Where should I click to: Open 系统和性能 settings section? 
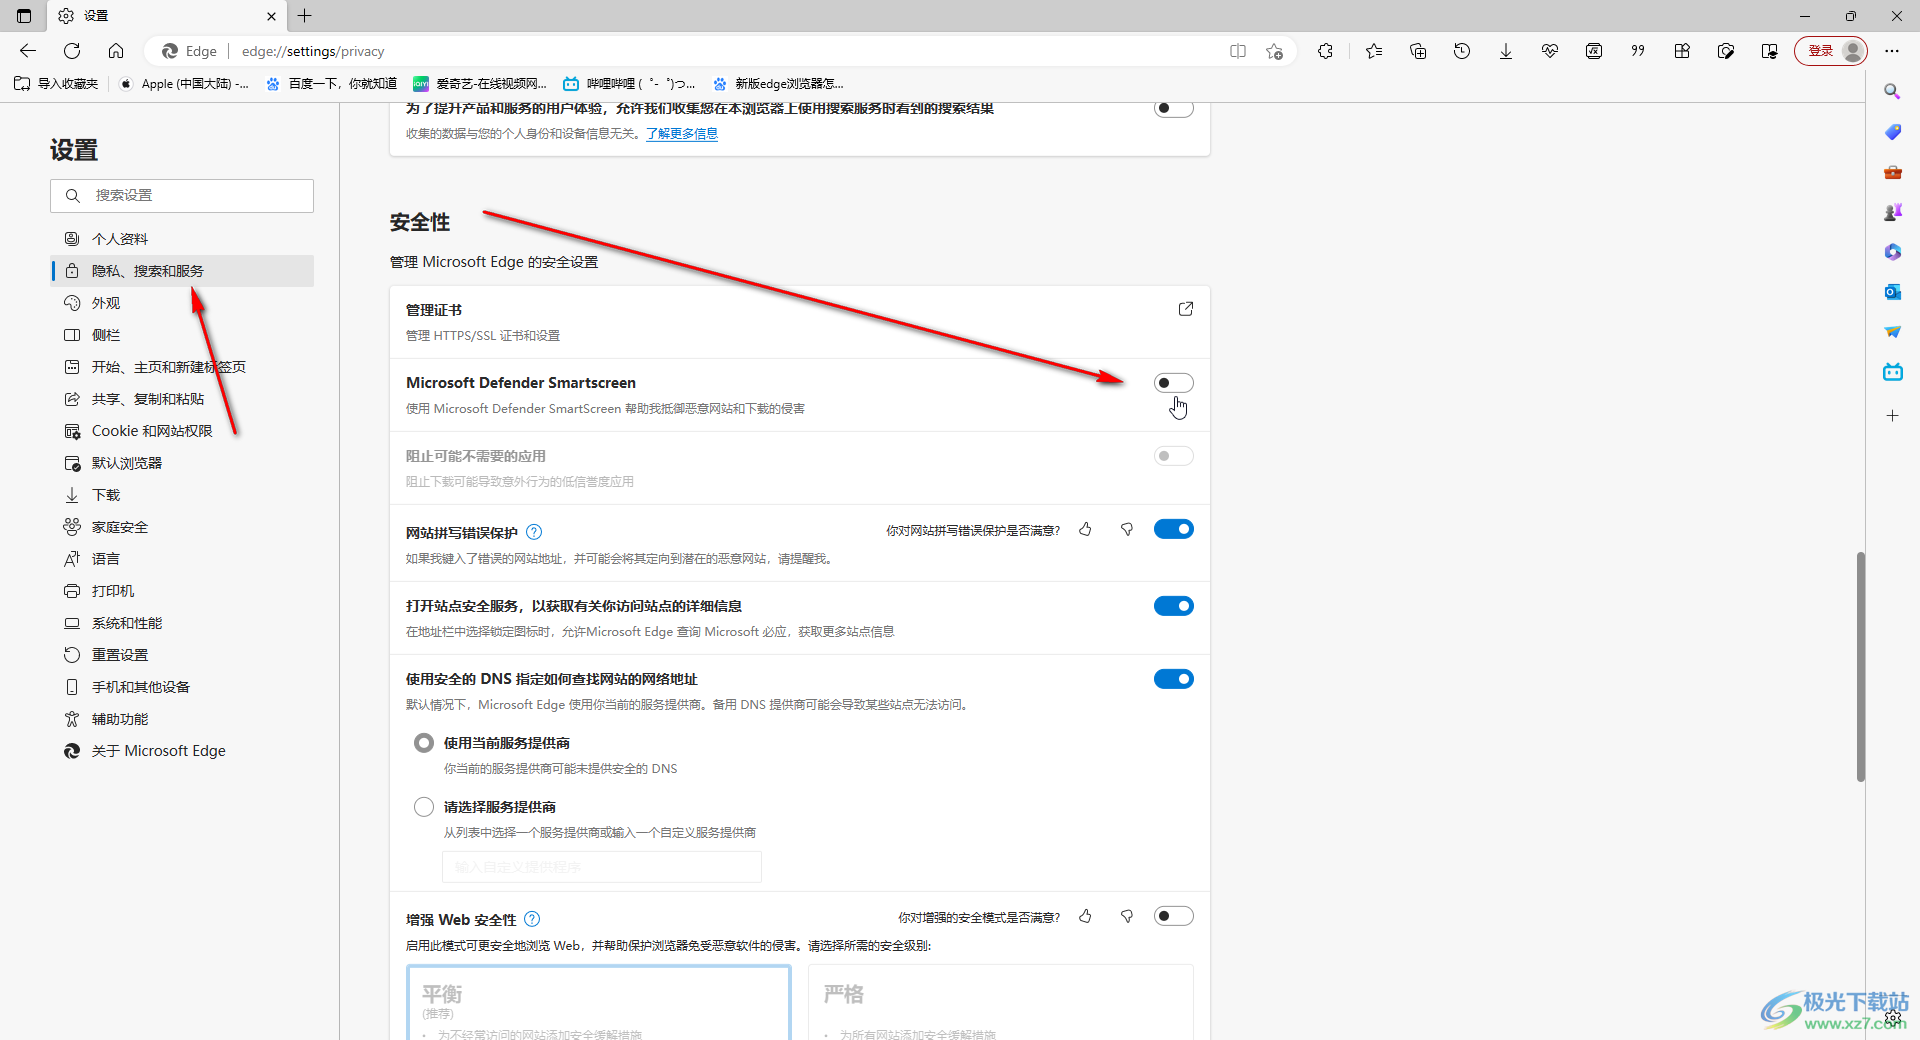click(x=182, y=623)
